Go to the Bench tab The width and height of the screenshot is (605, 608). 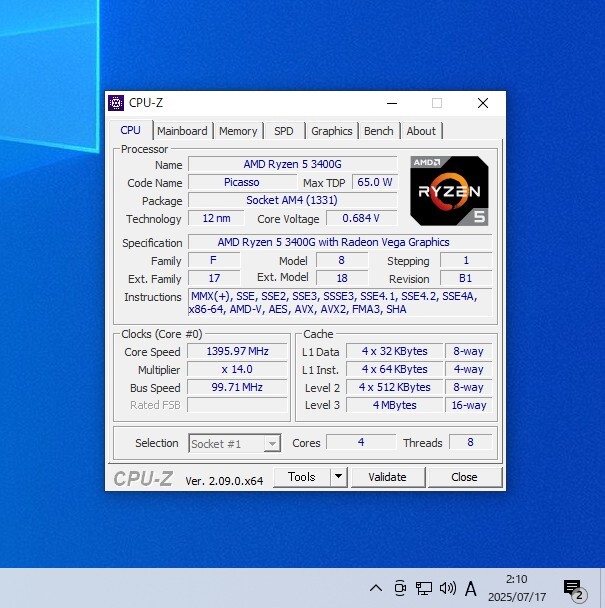click(x=379, y=131)
